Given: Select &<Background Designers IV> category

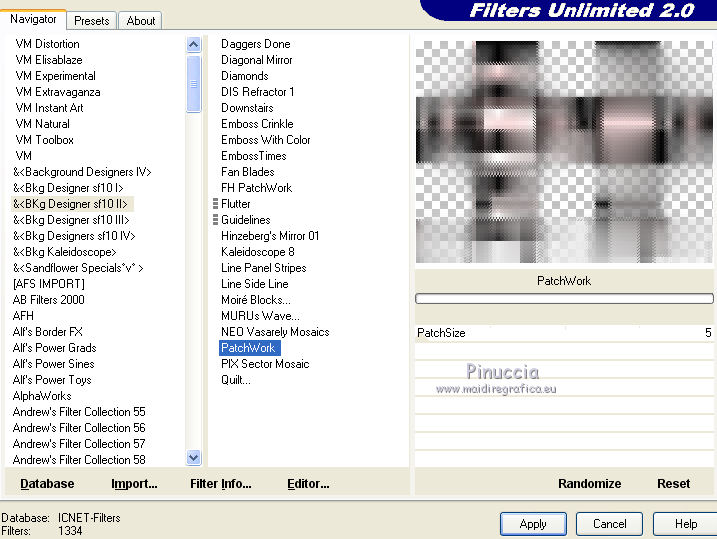Looking at the screenshot, I should click(82, 172).
